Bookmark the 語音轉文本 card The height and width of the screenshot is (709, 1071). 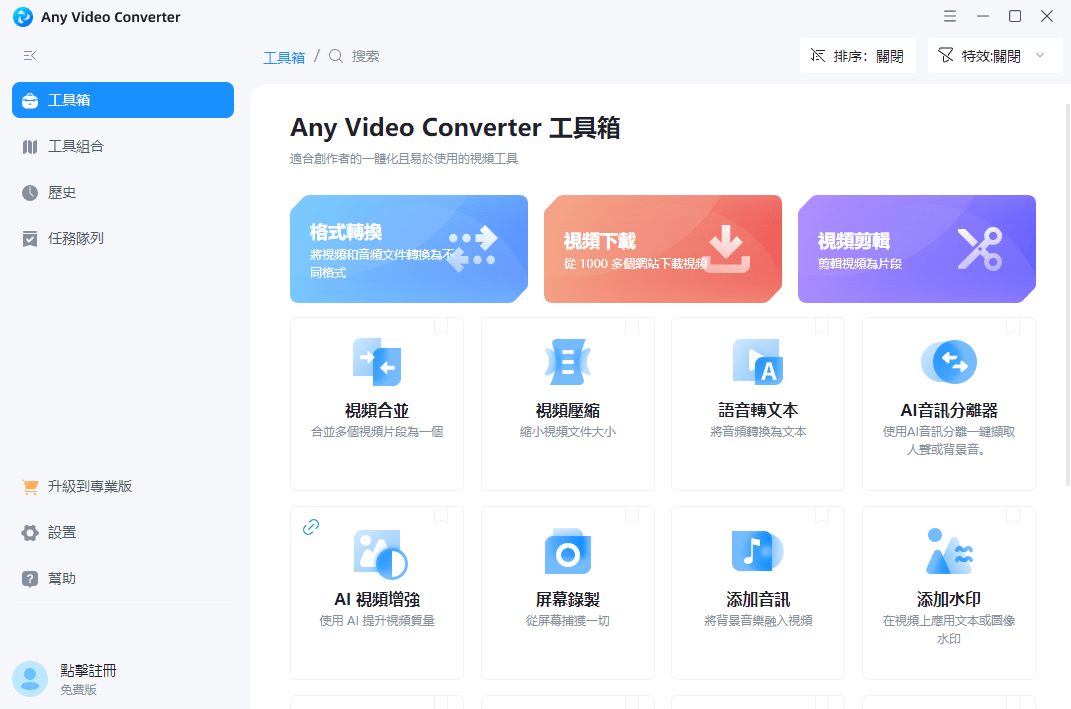point(822,326)
